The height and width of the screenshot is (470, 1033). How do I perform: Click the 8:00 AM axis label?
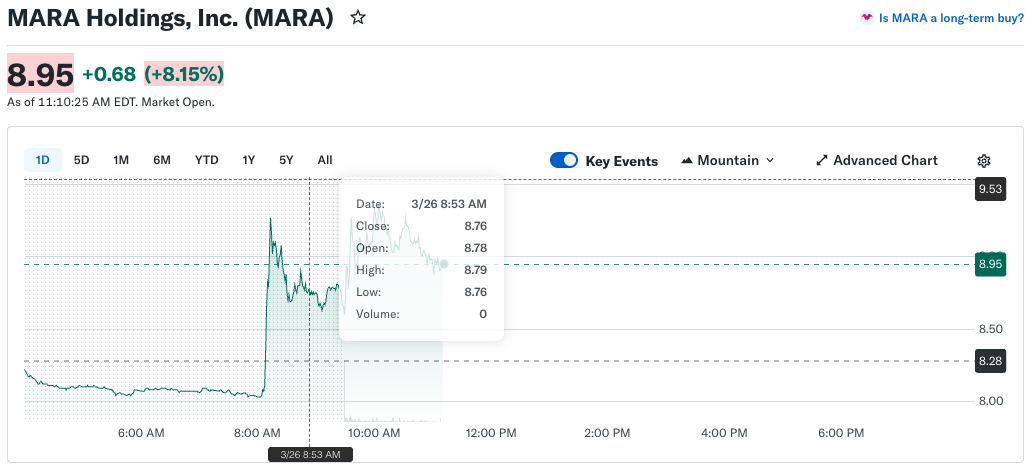pos(257,433)
